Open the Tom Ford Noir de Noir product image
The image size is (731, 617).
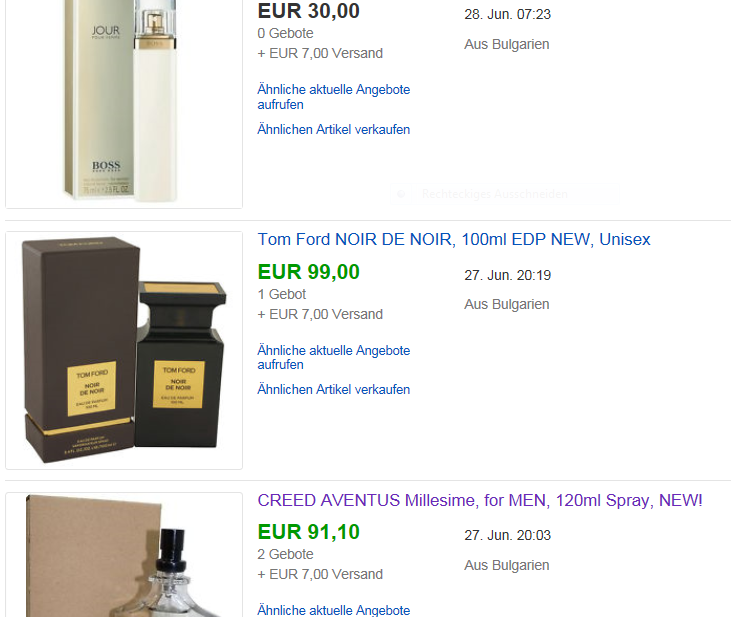click(124, 350)
